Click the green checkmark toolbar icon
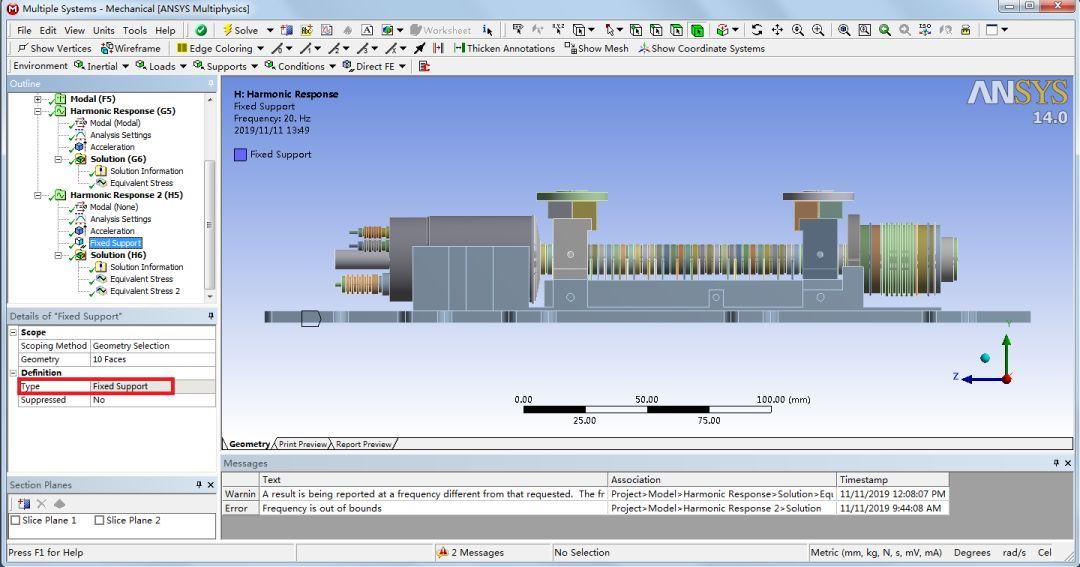 point(201,30)
